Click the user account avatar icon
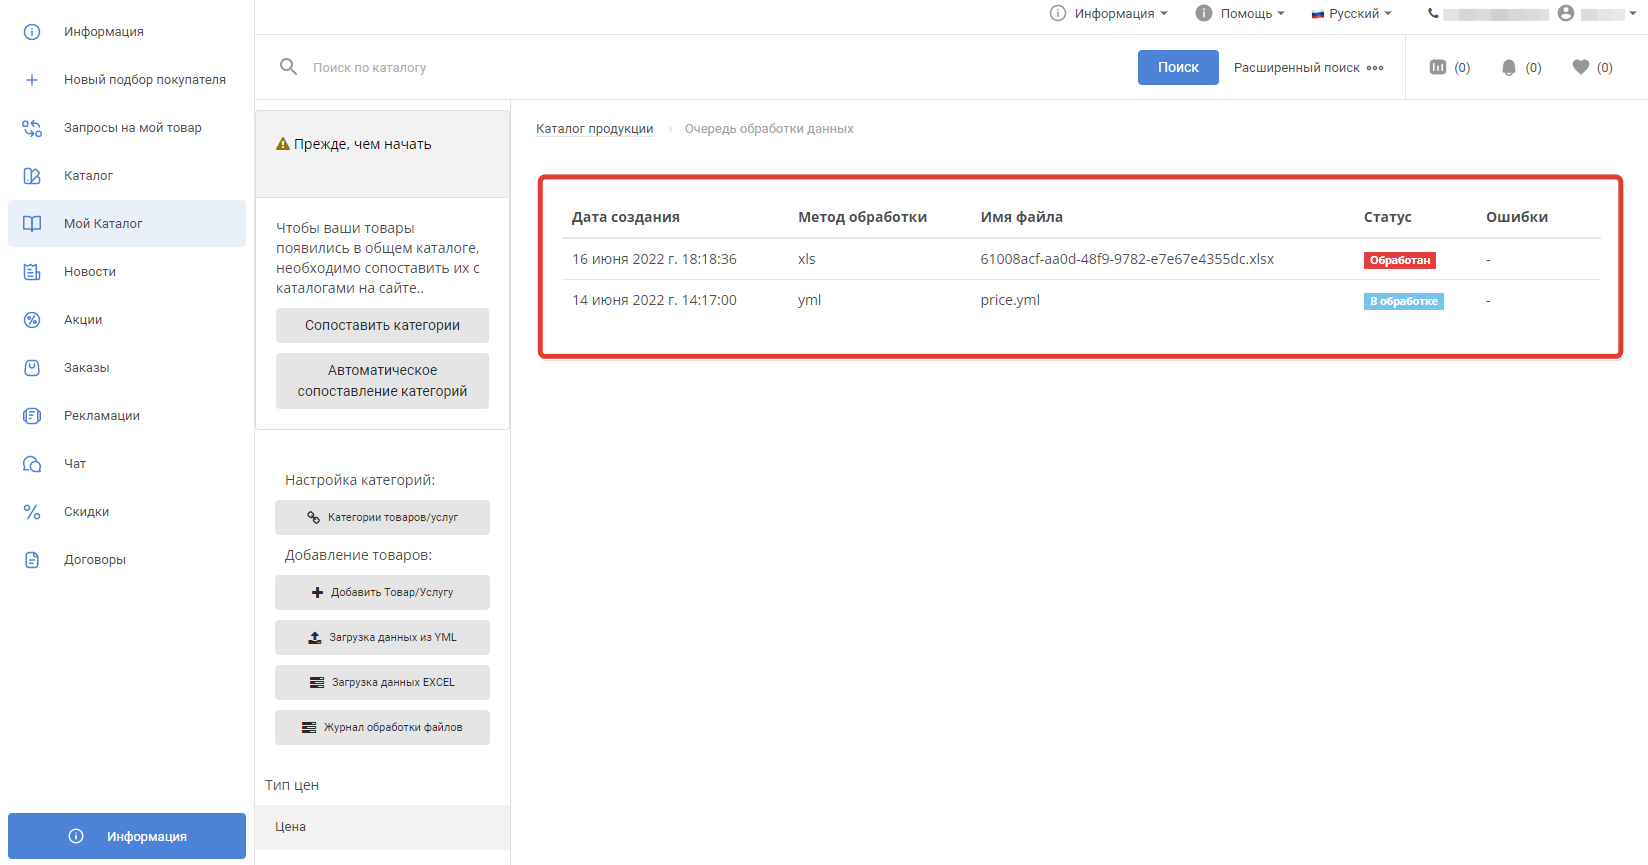The height and width of the screenshot is (865, 1648). (1566, 13)
